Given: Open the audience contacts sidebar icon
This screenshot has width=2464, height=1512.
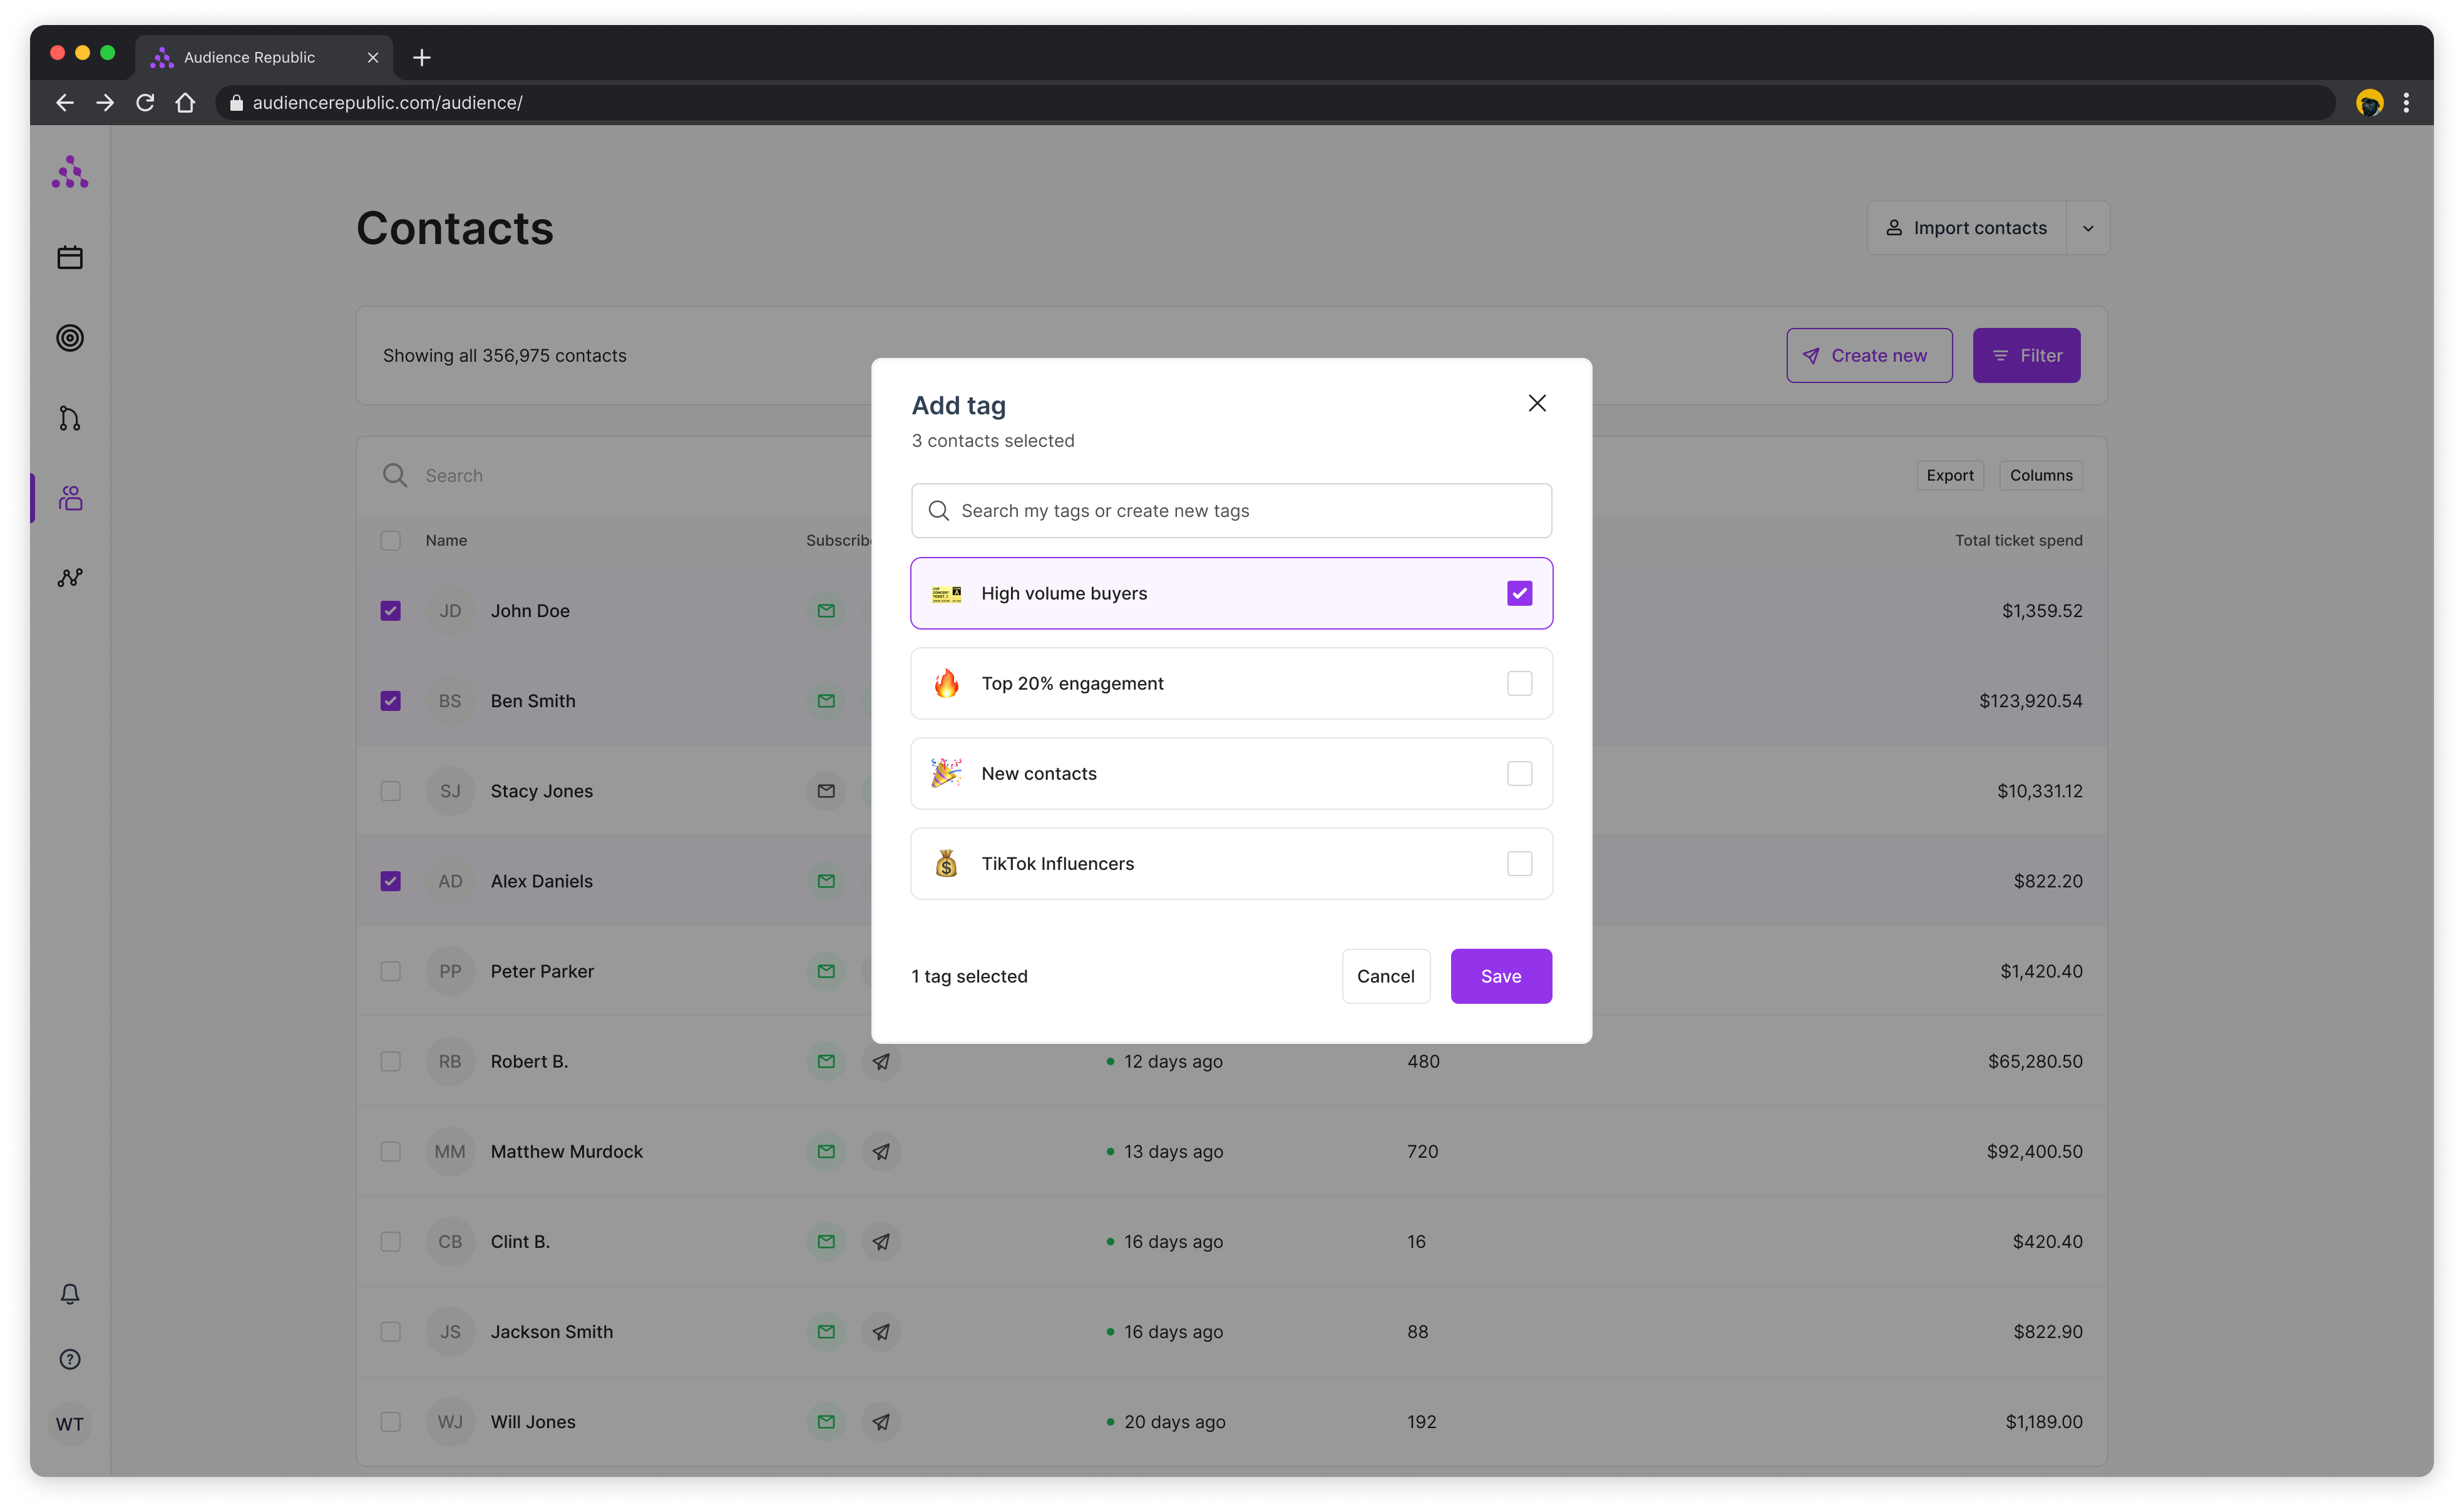Looking at the screenshot, I should (70, 498).
